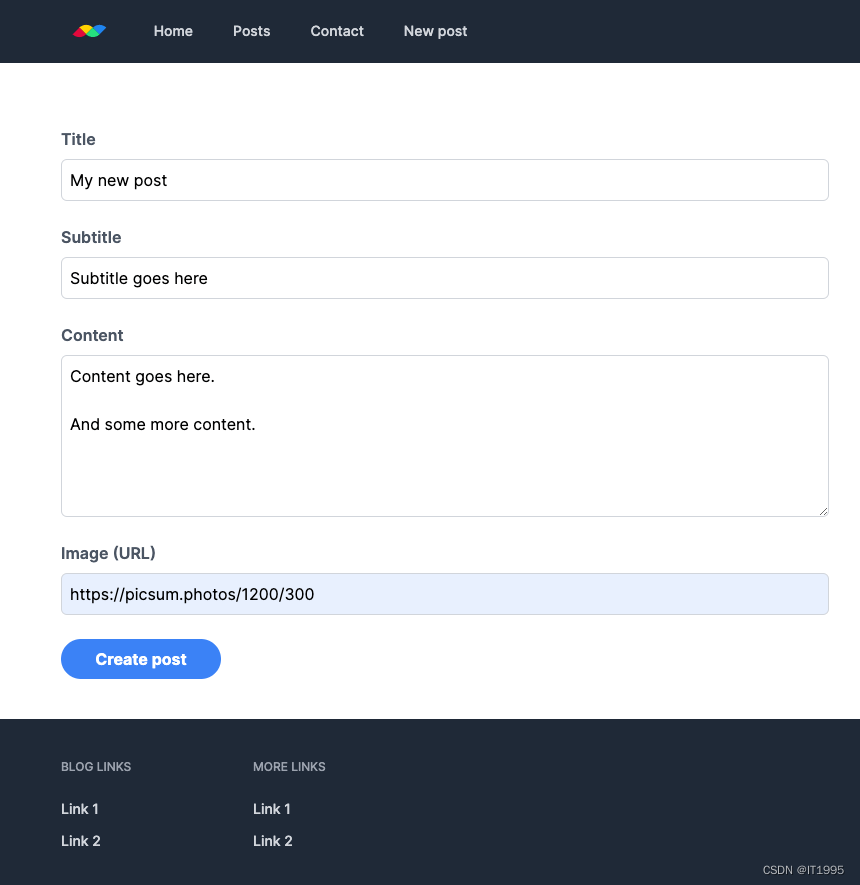The image size is (860, 885).
Task: Click the Title label above its field
Action: click(x=78, y=139)
